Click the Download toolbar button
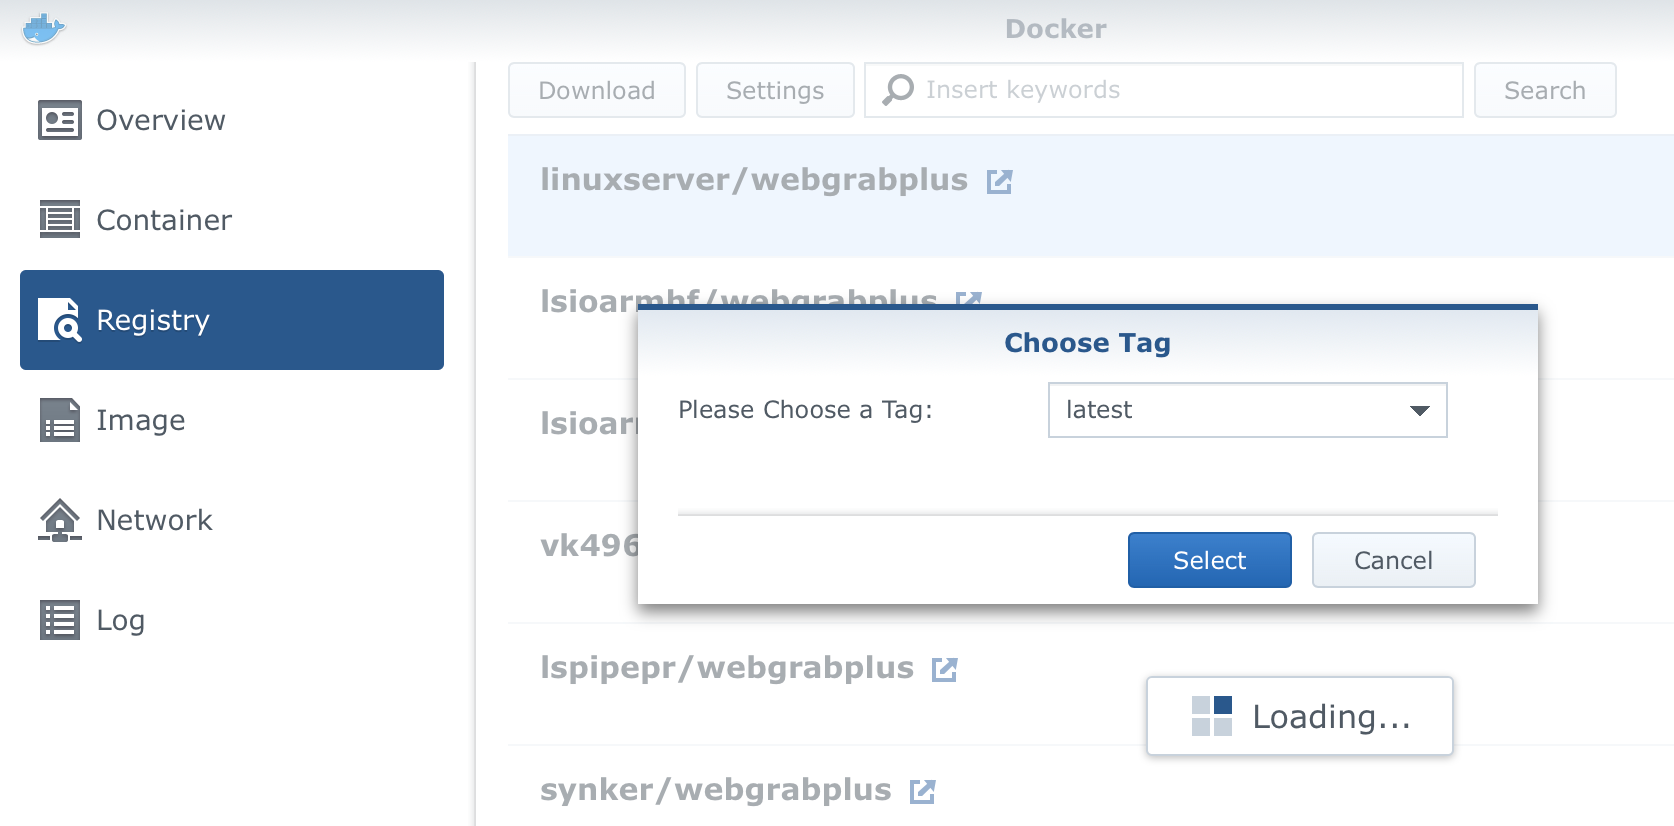The image size is (1674, 826). pos(597,90)
